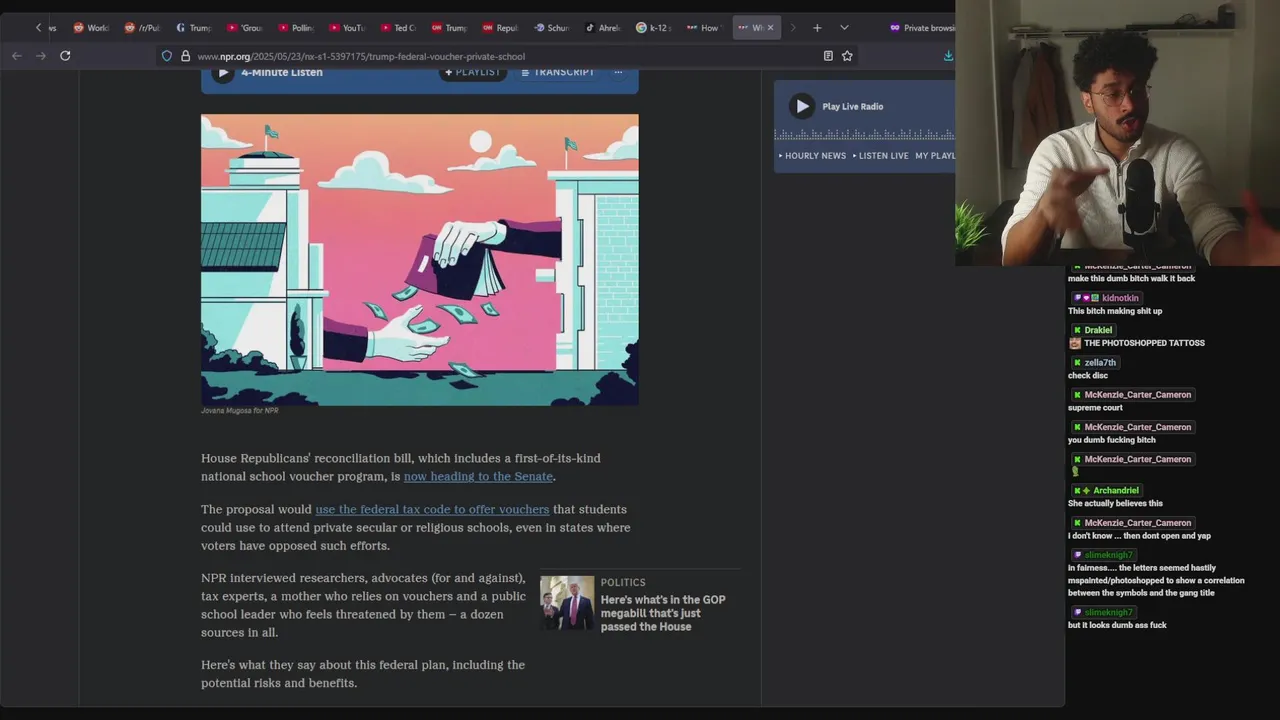Switch to the 'Grou' YouTube tab

pos(244,28)
